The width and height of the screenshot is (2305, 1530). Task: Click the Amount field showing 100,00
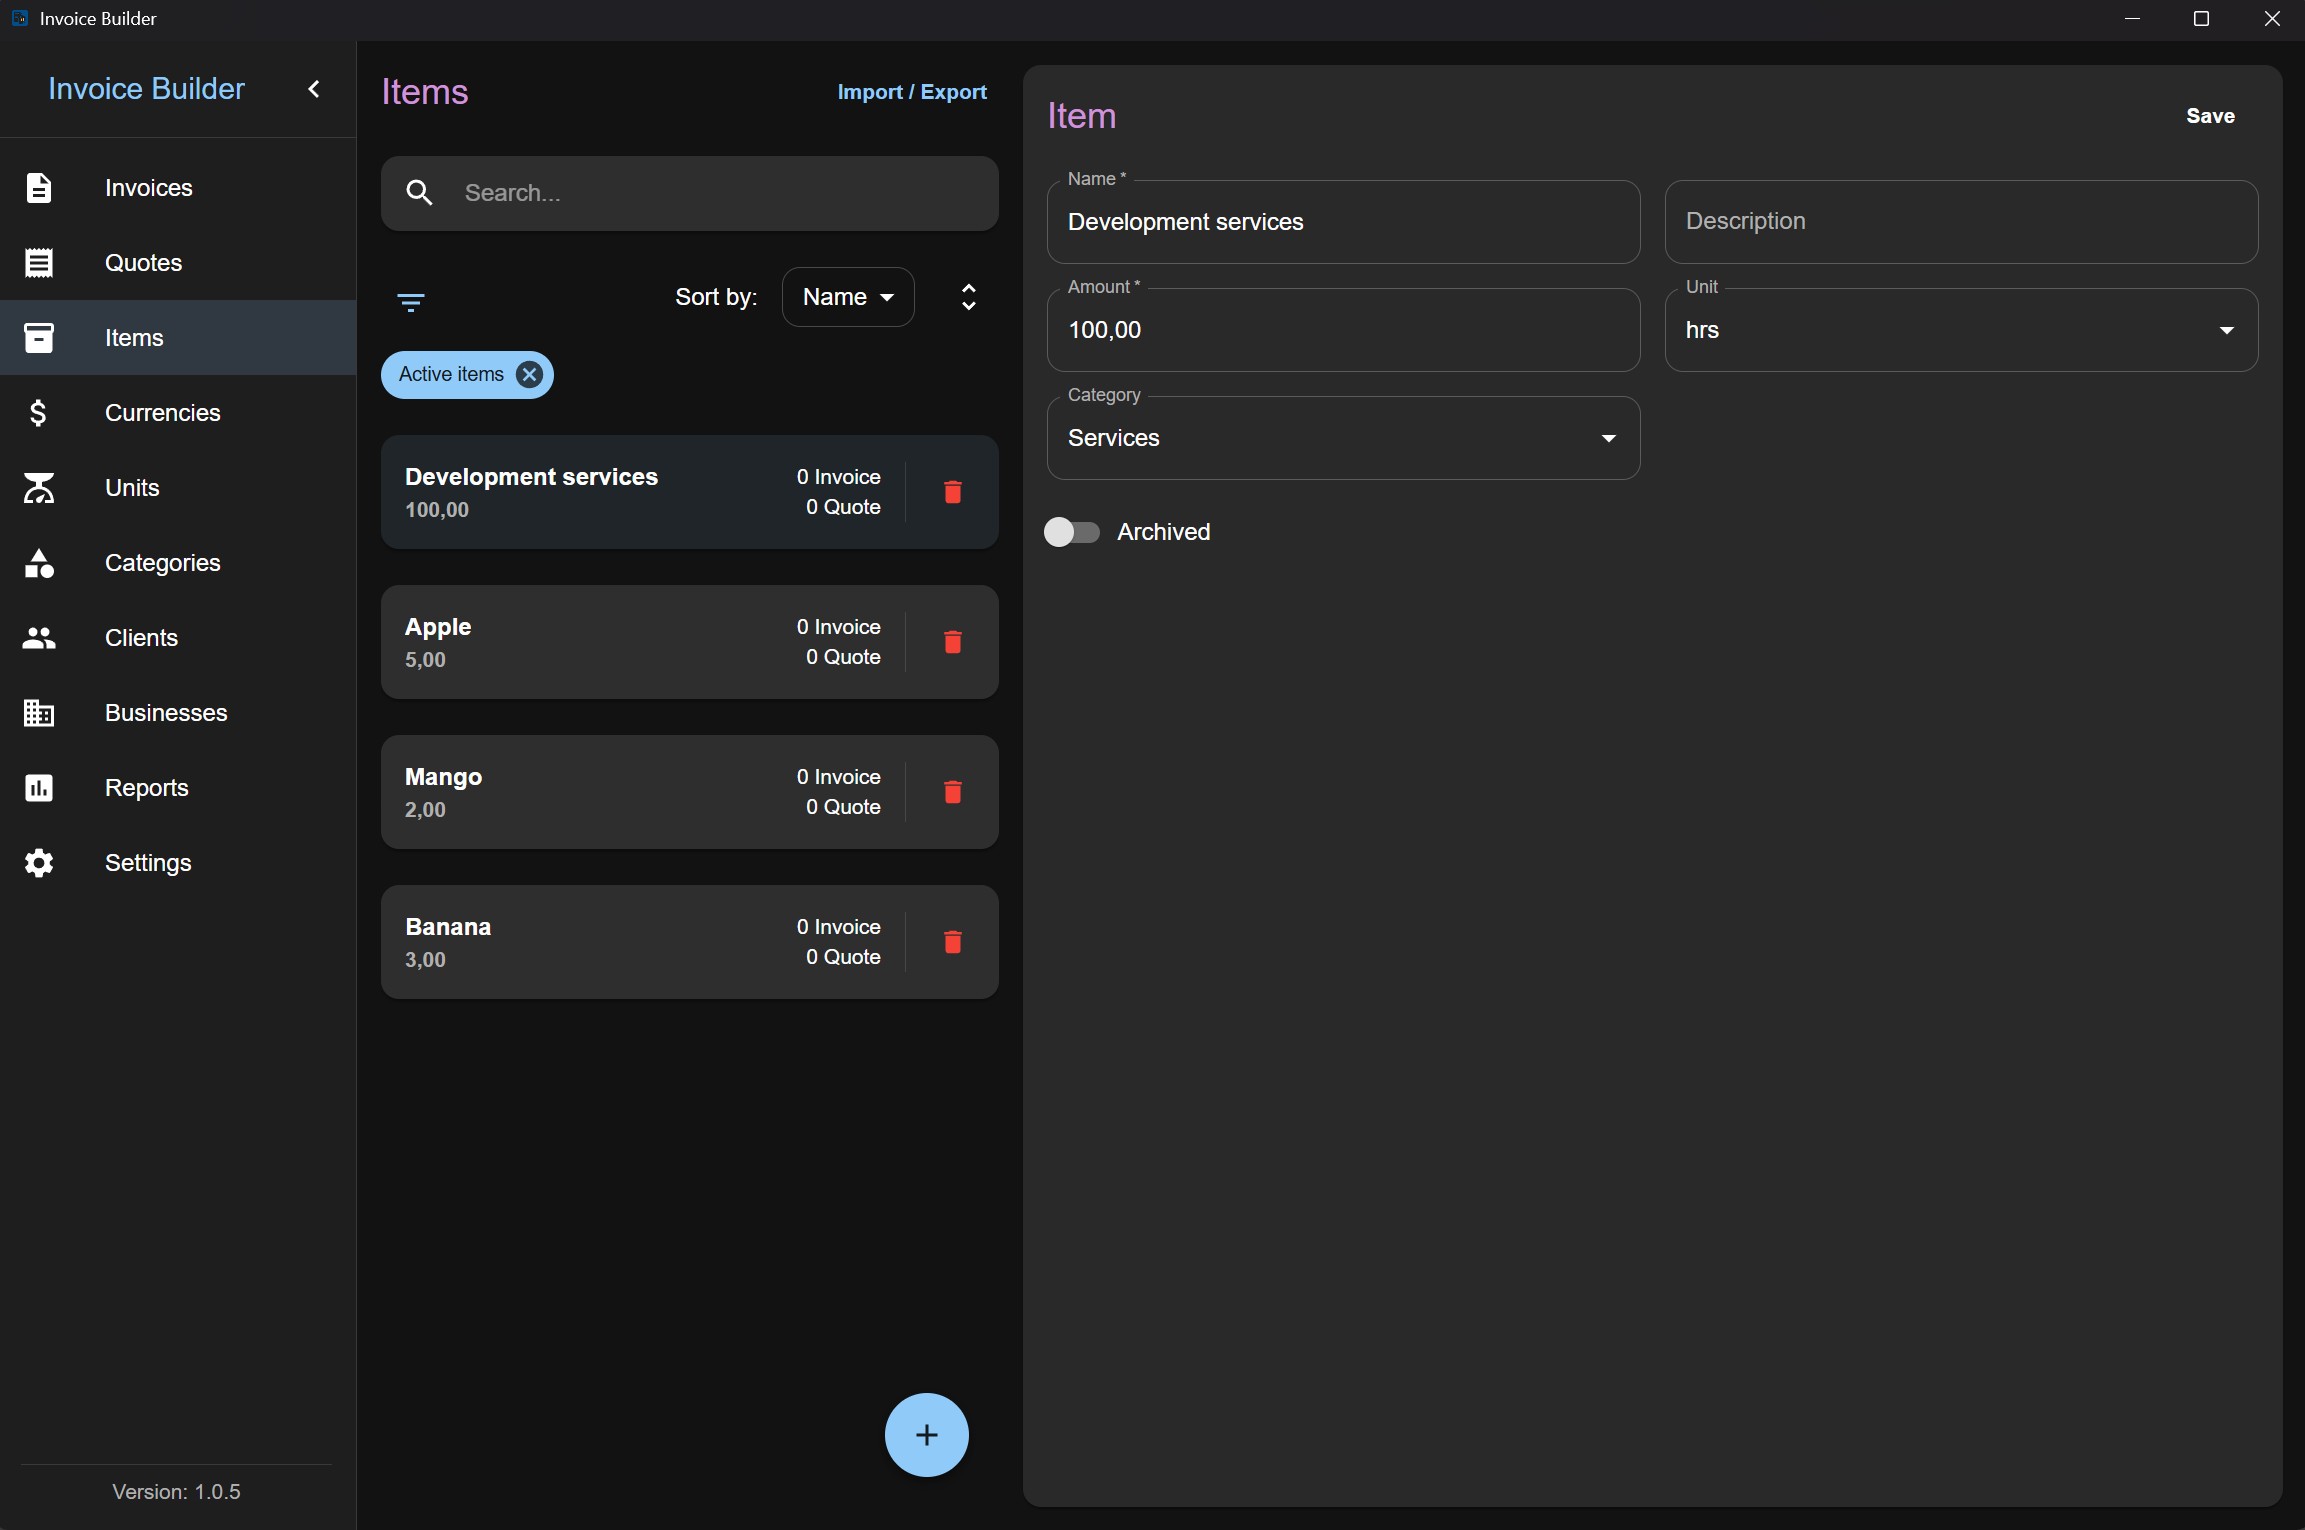1343,330
